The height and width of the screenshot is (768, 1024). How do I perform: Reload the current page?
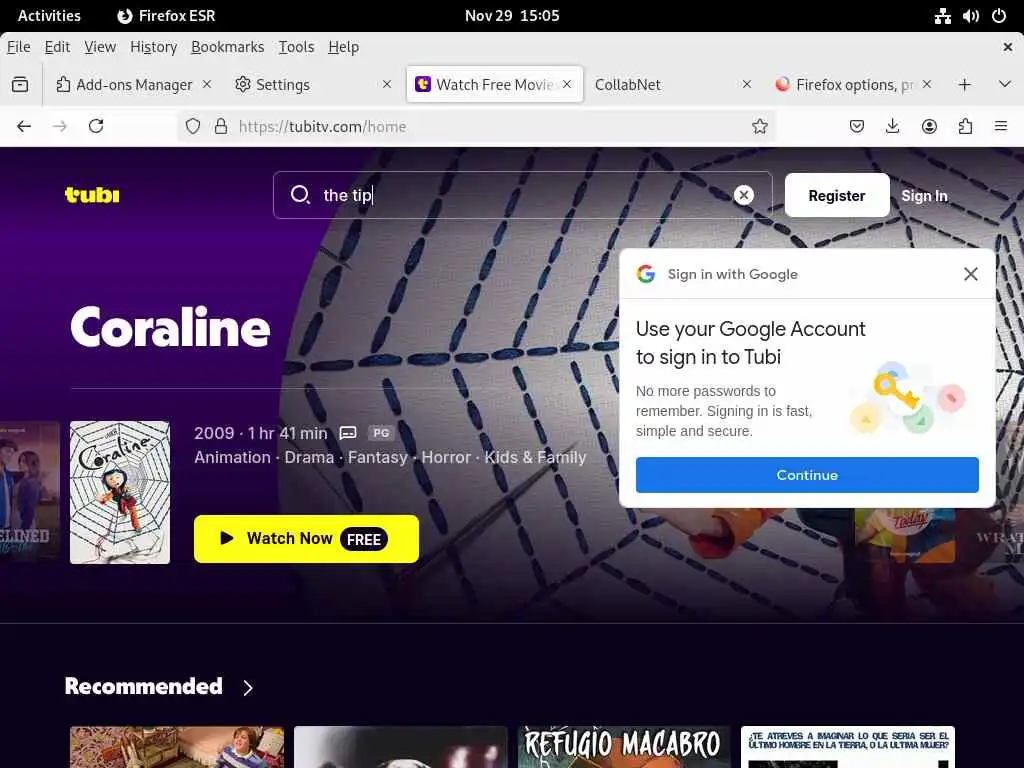pyautogui.click(x=96, y=126)
